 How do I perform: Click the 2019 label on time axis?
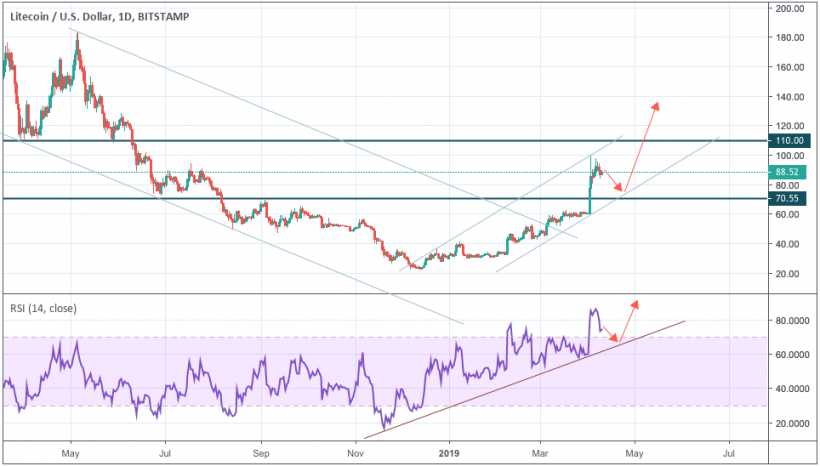(449, 453)
